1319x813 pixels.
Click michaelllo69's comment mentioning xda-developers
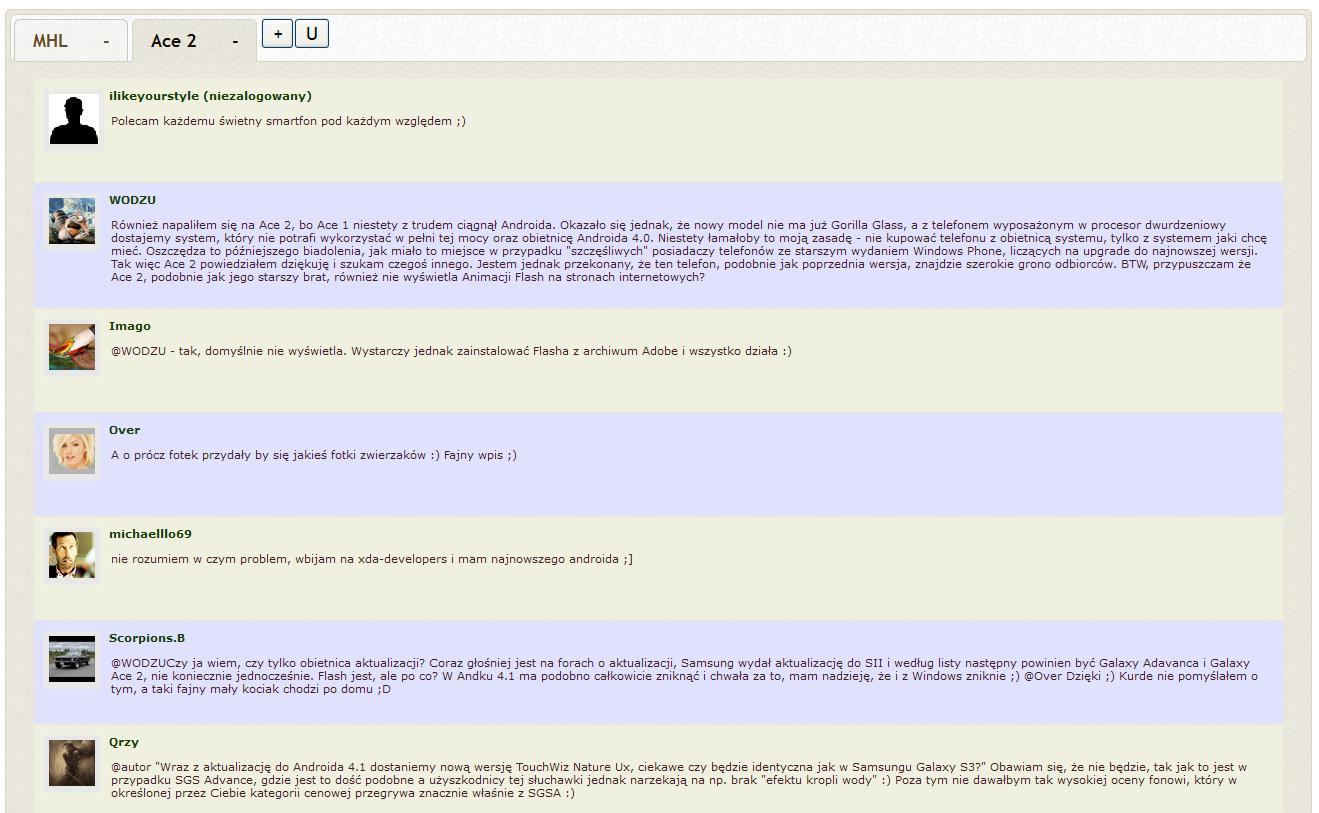pos(372,559)
